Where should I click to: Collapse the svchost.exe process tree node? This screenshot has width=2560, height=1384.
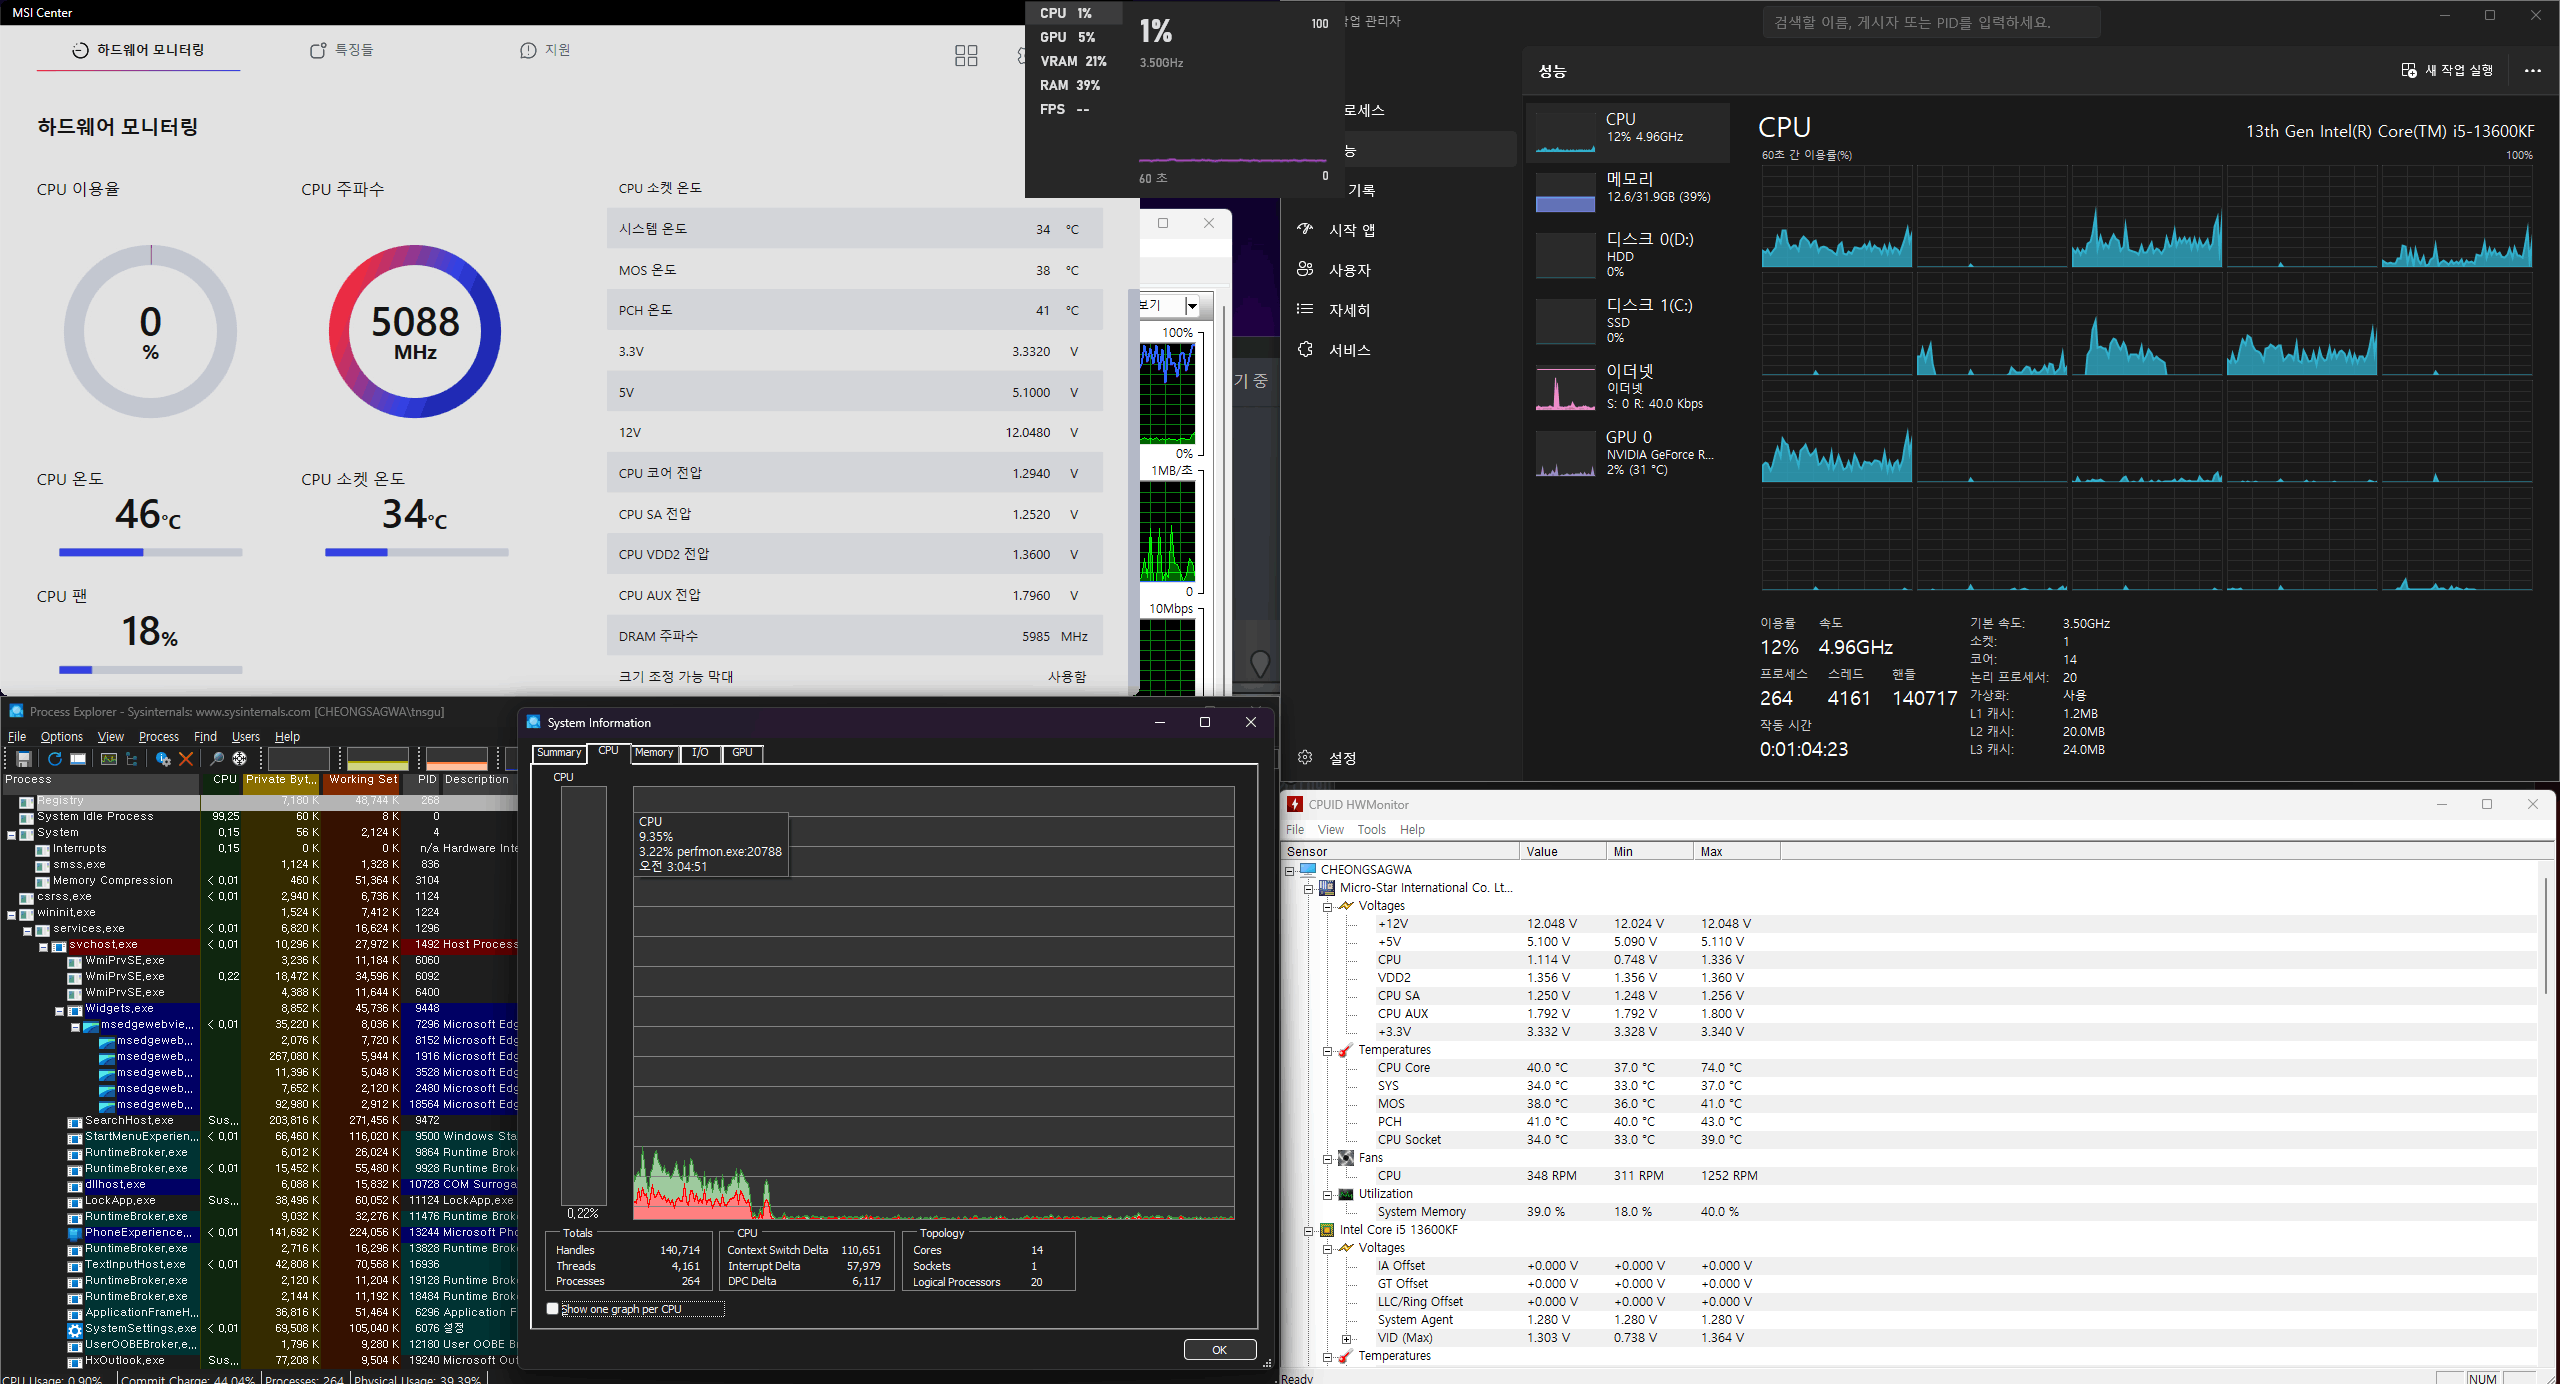pyautogui.click(x=43, y=946)
